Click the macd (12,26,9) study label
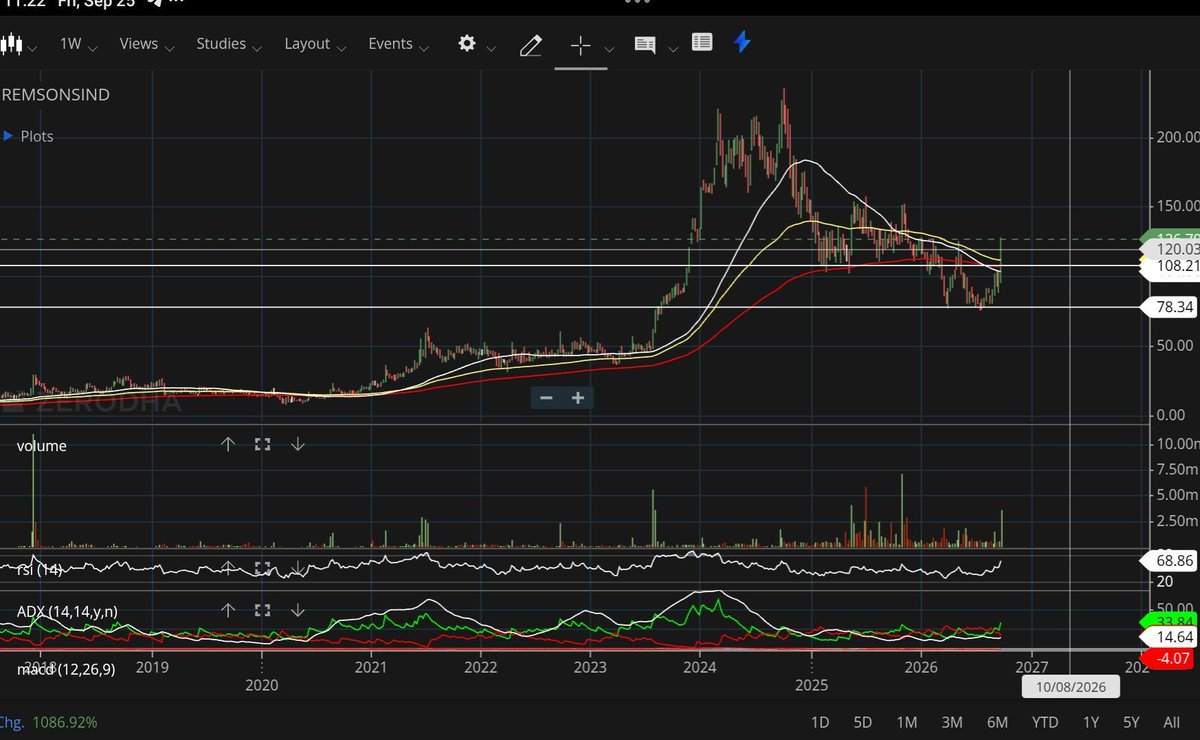Screen dimensions: 1200x740 point(66,668)
